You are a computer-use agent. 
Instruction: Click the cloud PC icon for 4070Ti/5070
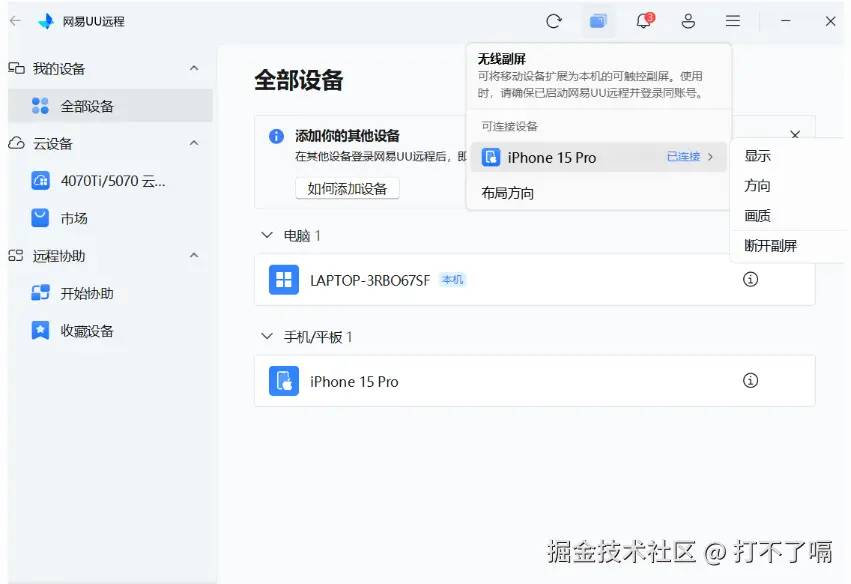point(40,181)
